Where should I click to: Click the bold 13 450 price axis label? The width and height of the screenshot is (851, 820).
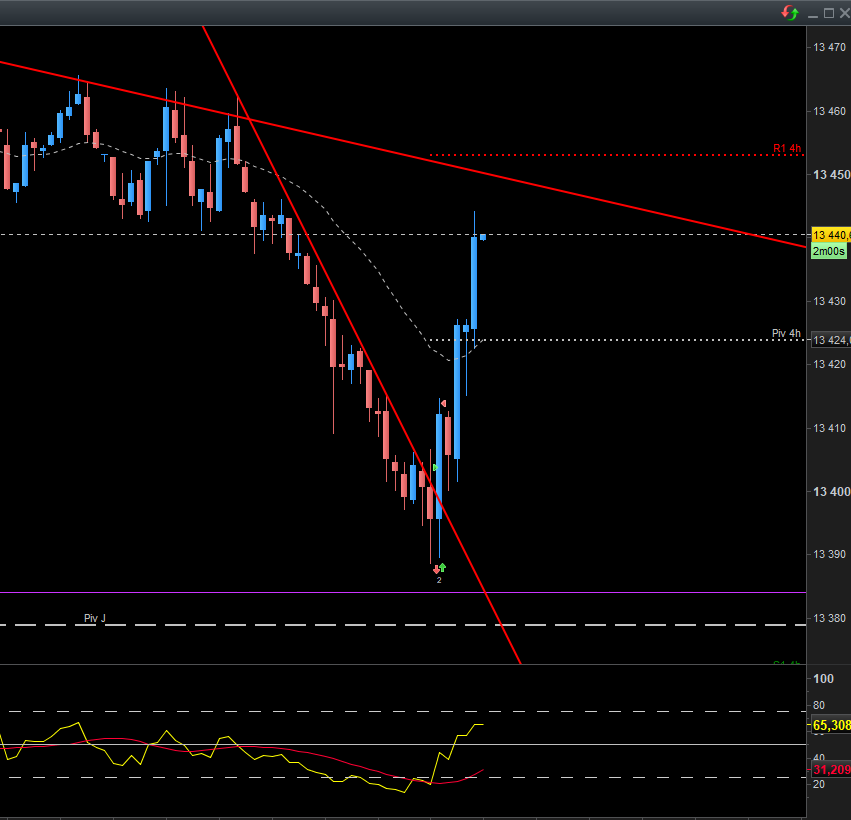coord(831,175)
